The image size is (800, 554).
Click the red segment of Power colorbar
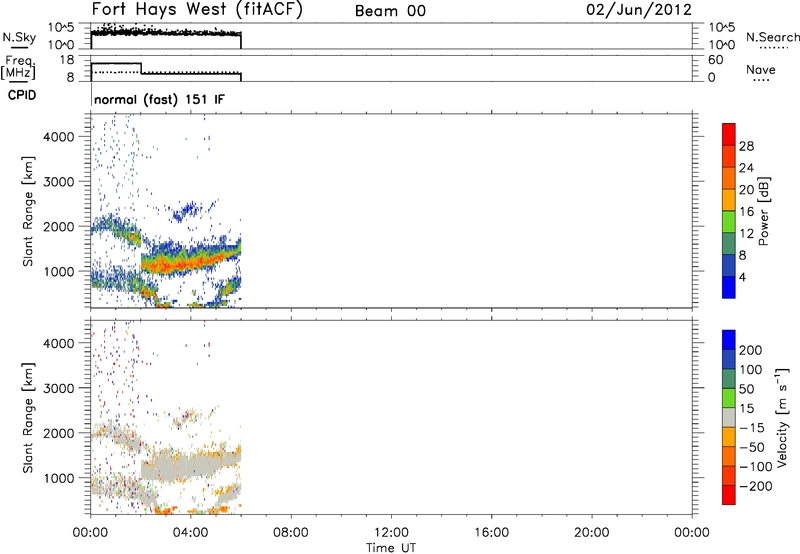[x=729, y=134]
